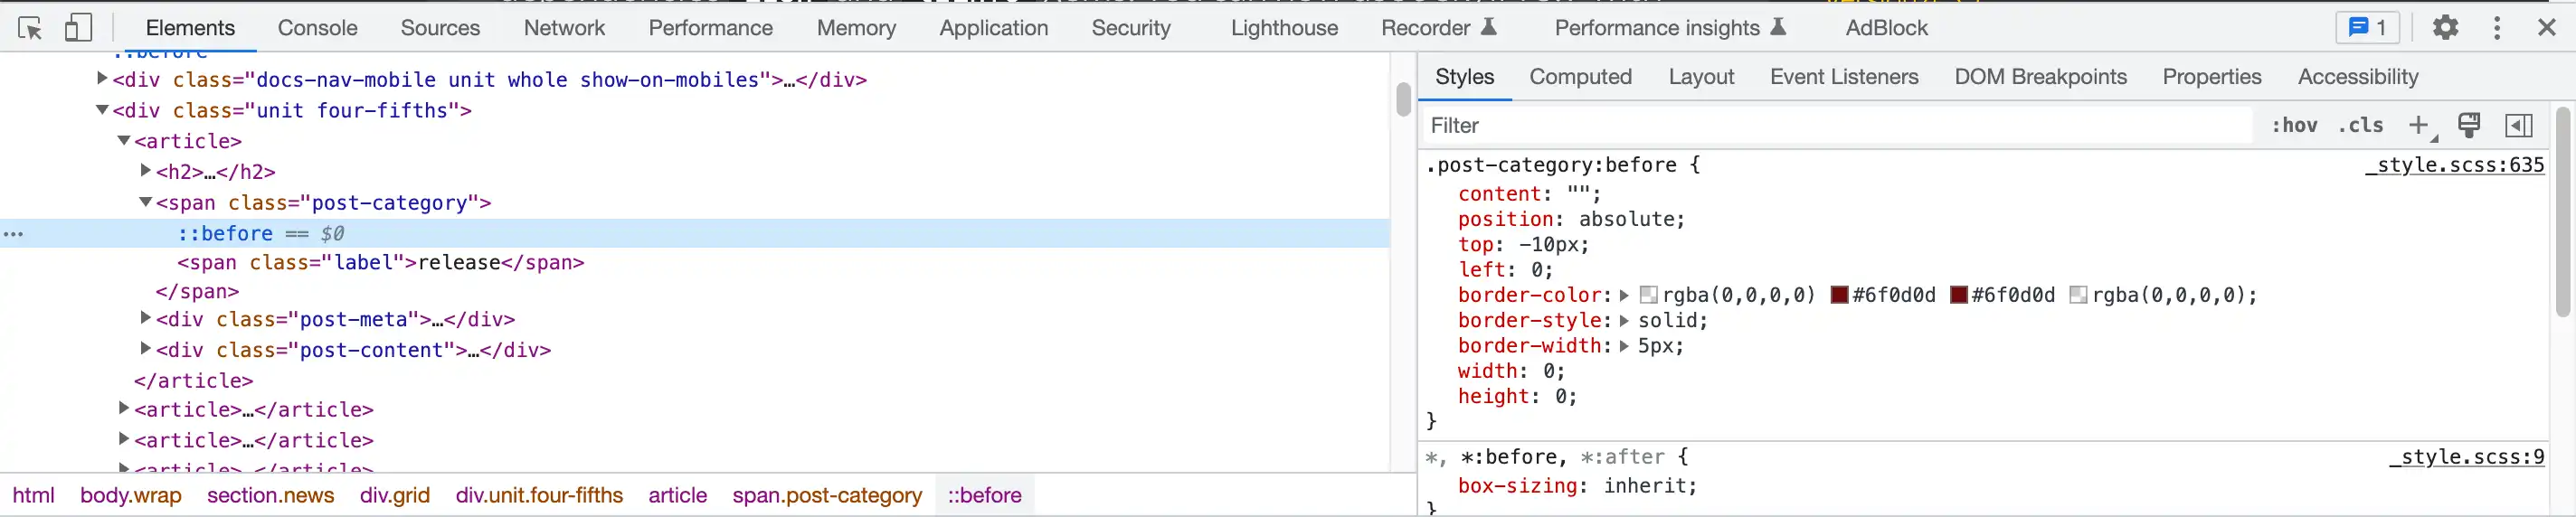
Task: Open the _style.scss:635 source link
Action: [x=2454, y=165]
